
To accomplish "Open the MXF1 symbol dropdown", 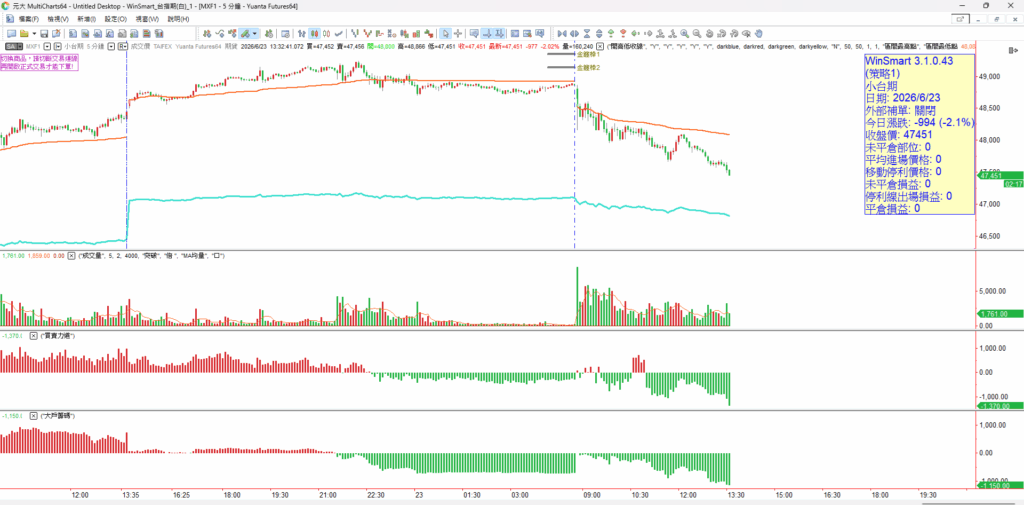I will [48, 46].
